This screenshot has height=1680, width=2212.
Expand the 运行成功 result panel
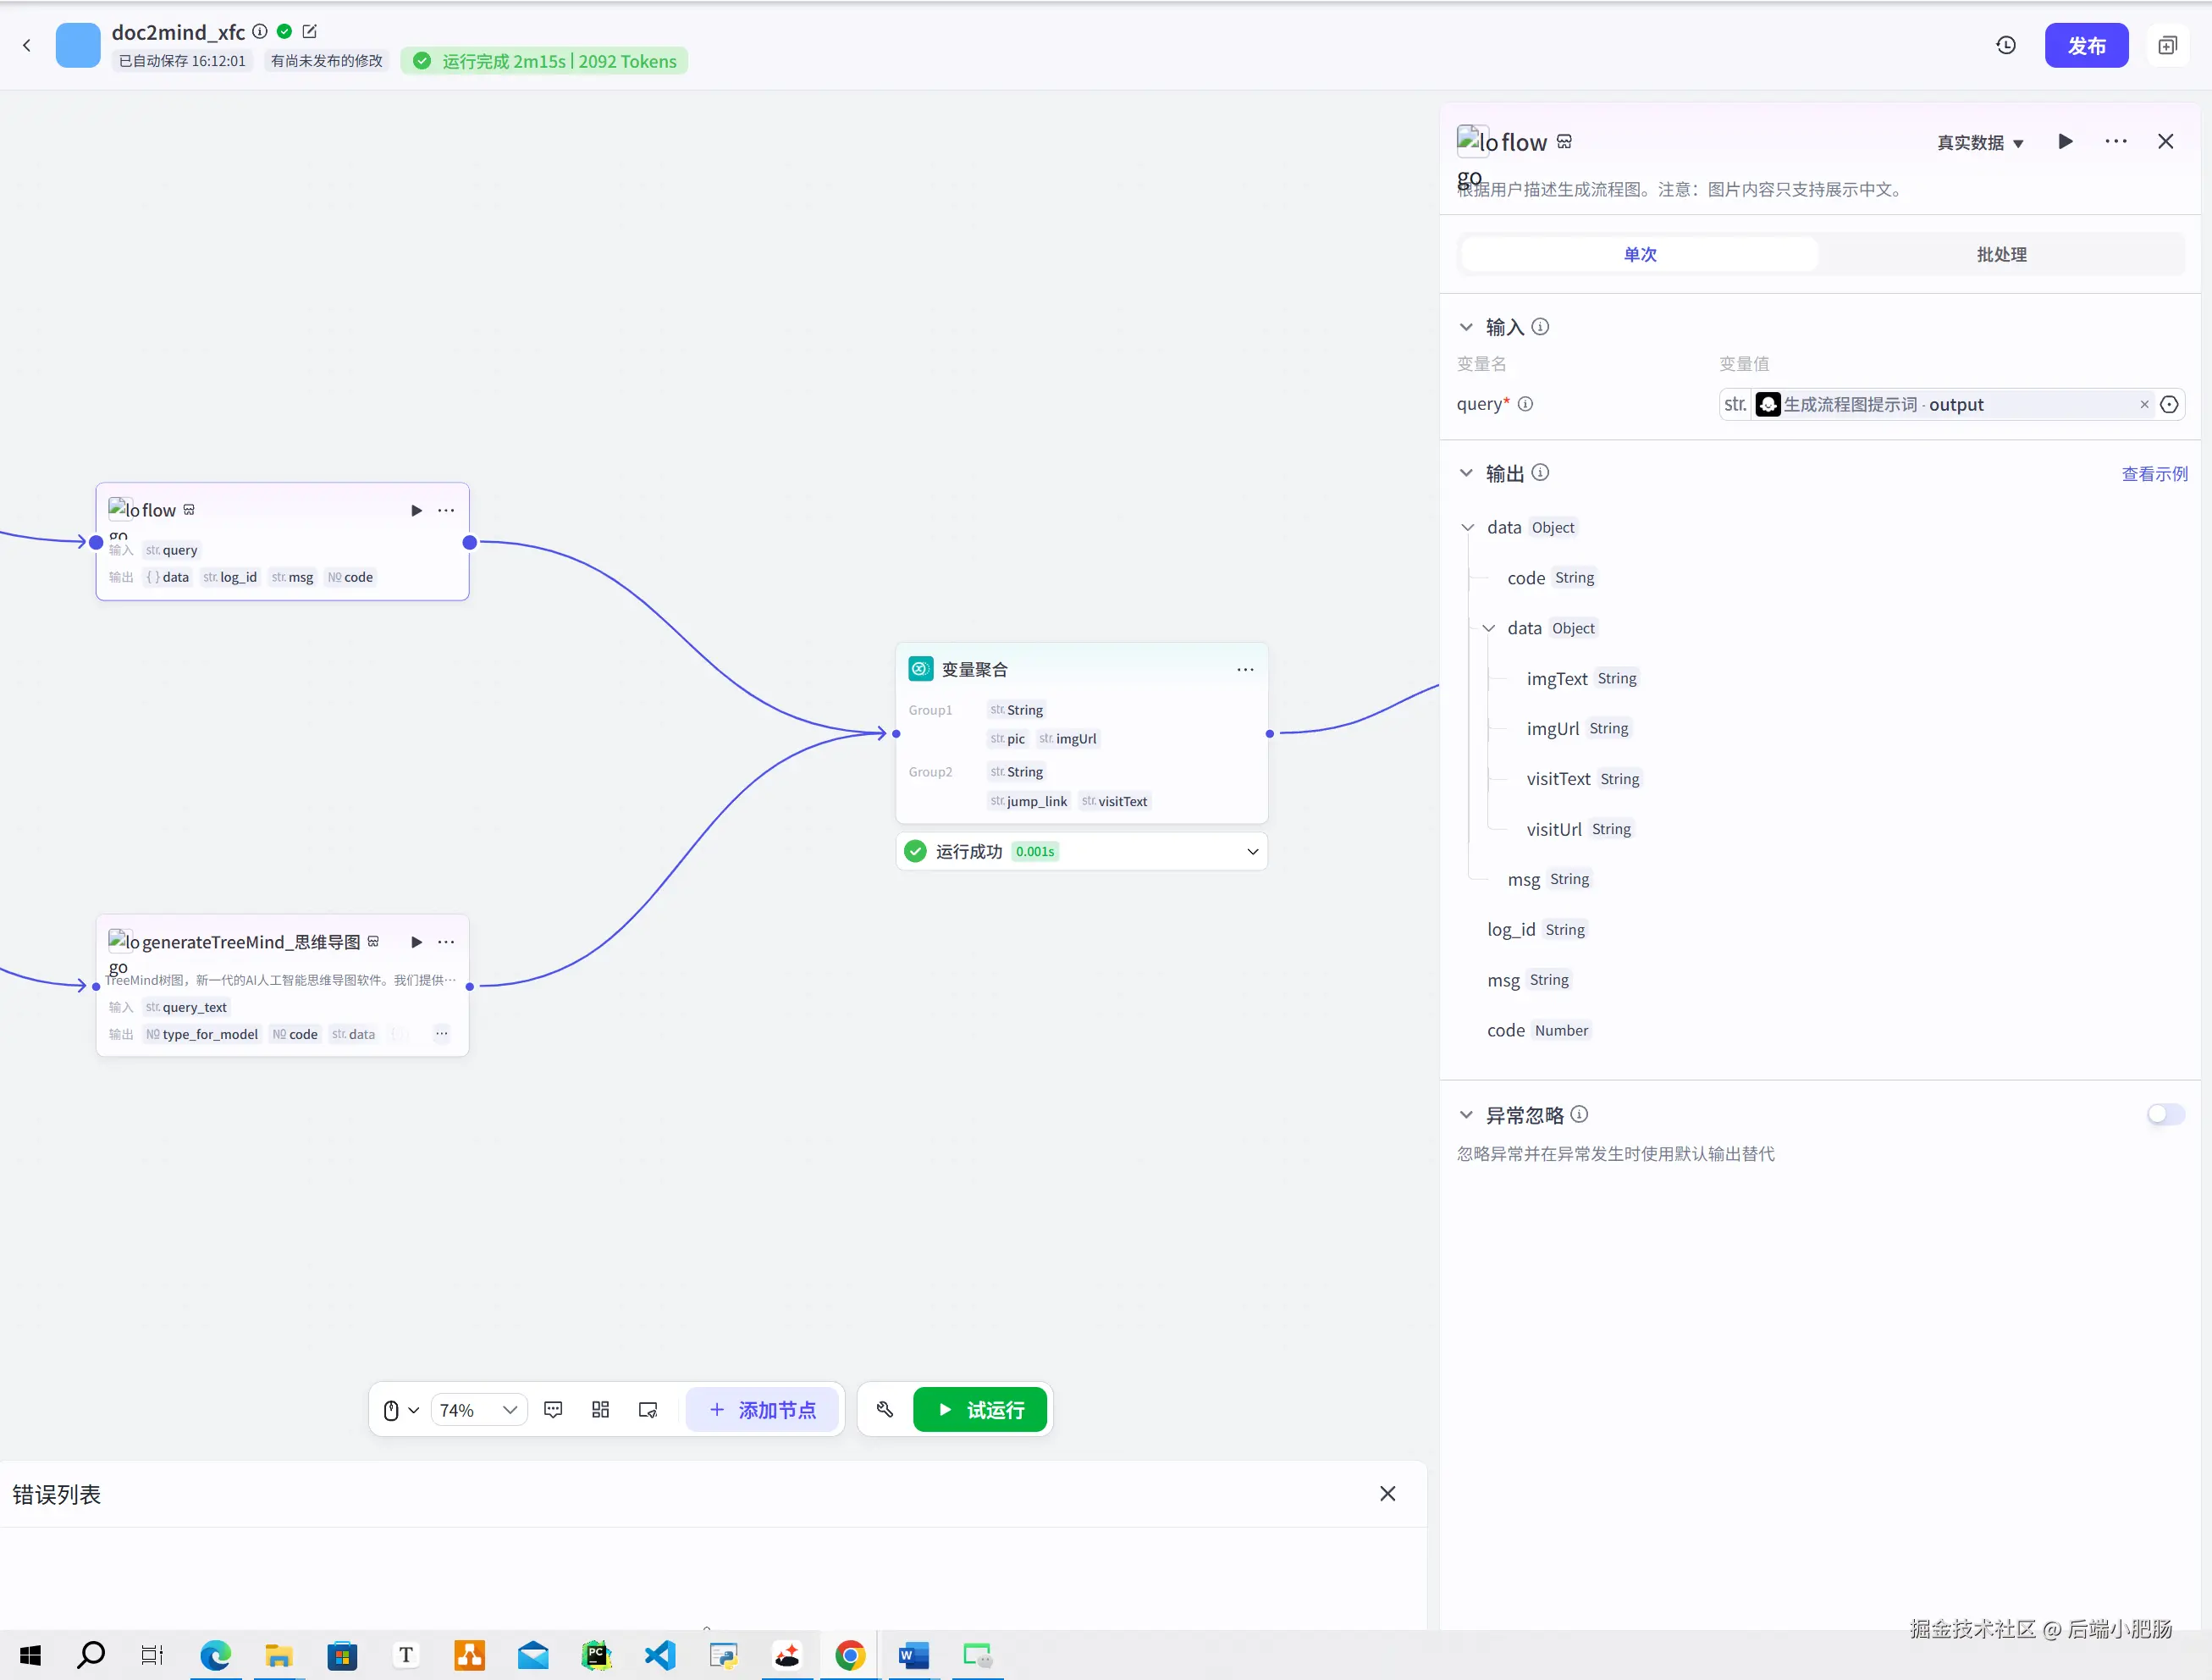[1252, 852]
